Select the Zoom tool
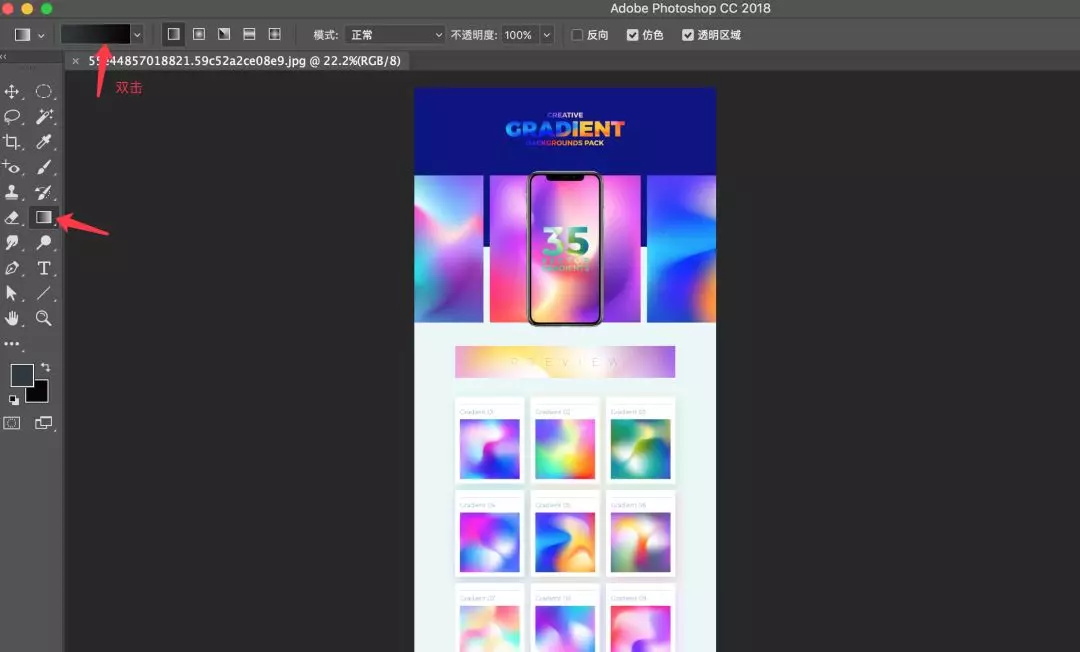This screenshot has width=1080, height=652. [x=43, y=318]
